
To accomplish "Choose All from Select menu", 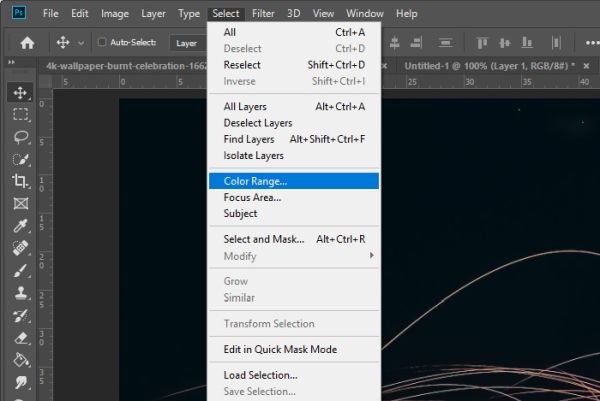I will pos(294,32).
